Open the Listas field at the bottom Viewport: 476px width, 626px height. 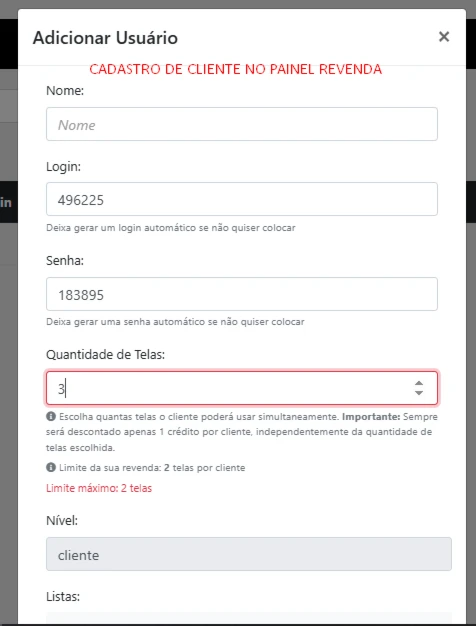click(249, 618)
